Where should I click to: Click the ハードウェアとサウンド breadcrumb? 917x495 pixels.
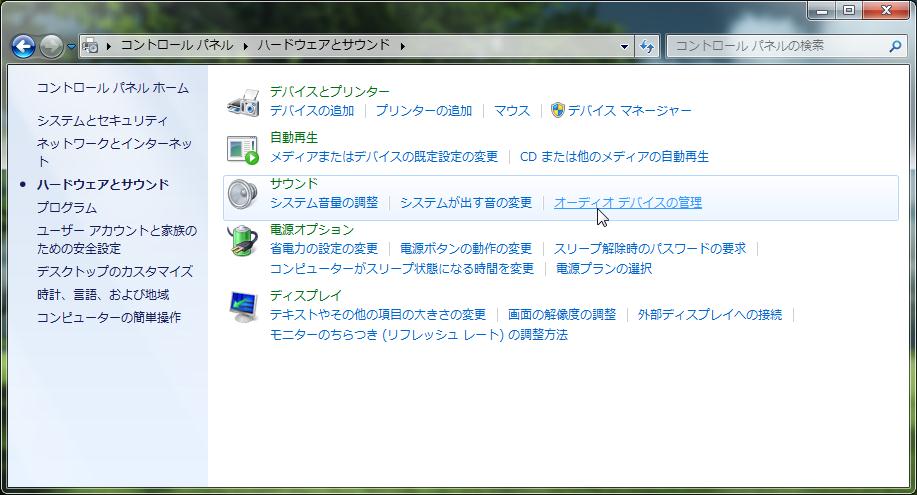[323, 45]
